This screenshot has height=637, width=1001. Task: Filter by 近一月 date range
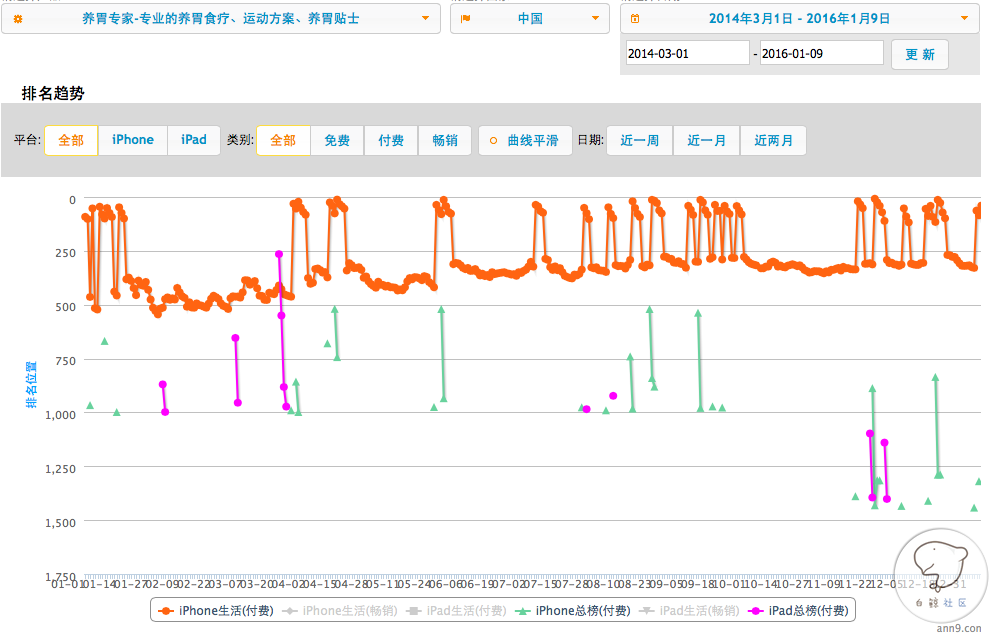706,141
